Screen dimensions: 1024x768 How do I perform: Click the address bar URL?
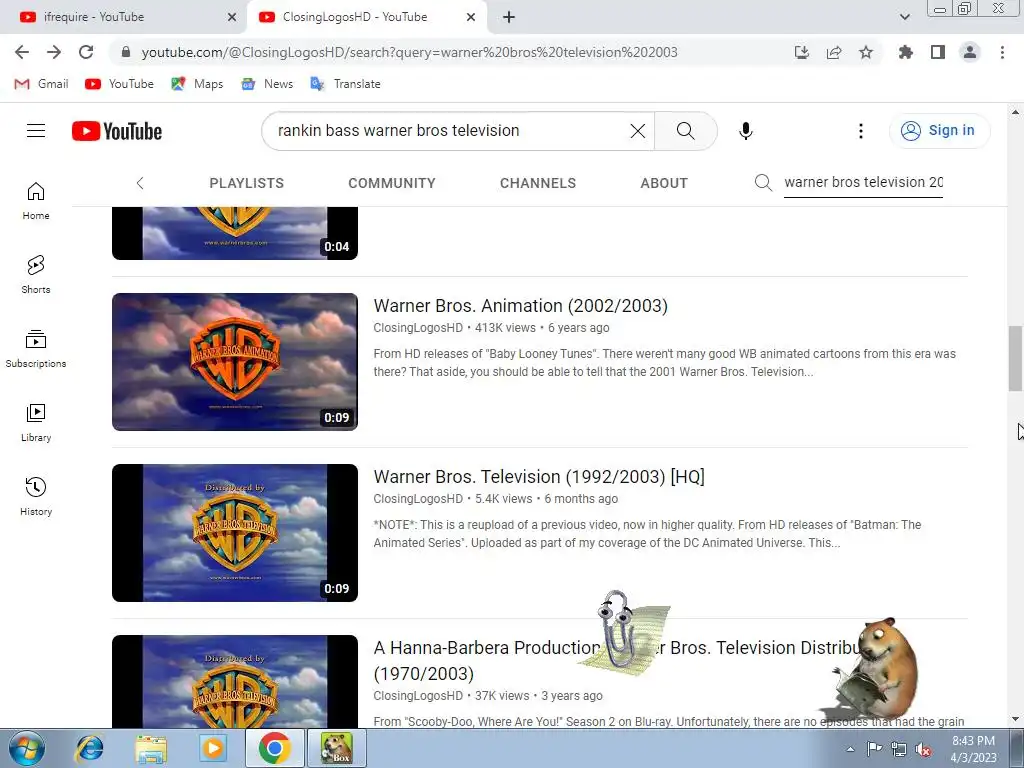tap(409, 52)
